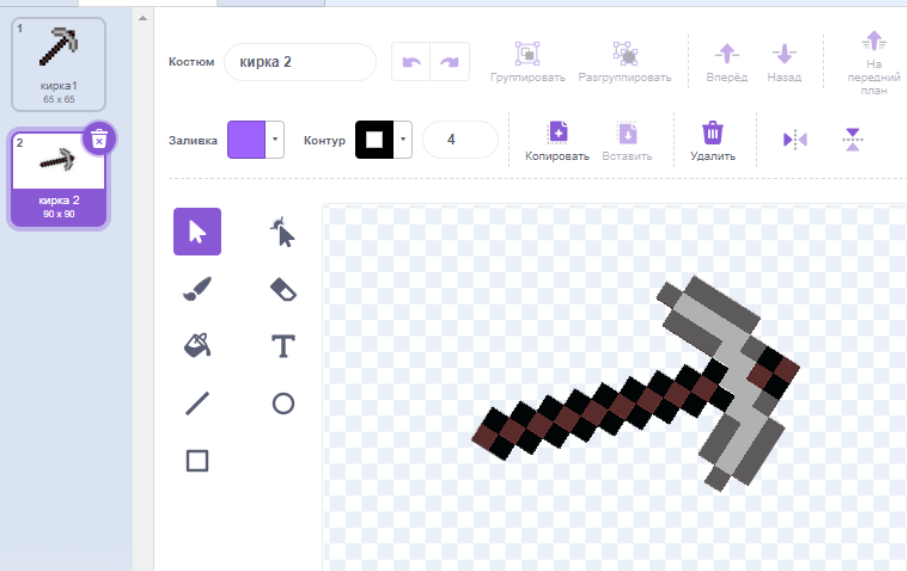
Task: Click the black outline color swatch
Action: (374, 139)
